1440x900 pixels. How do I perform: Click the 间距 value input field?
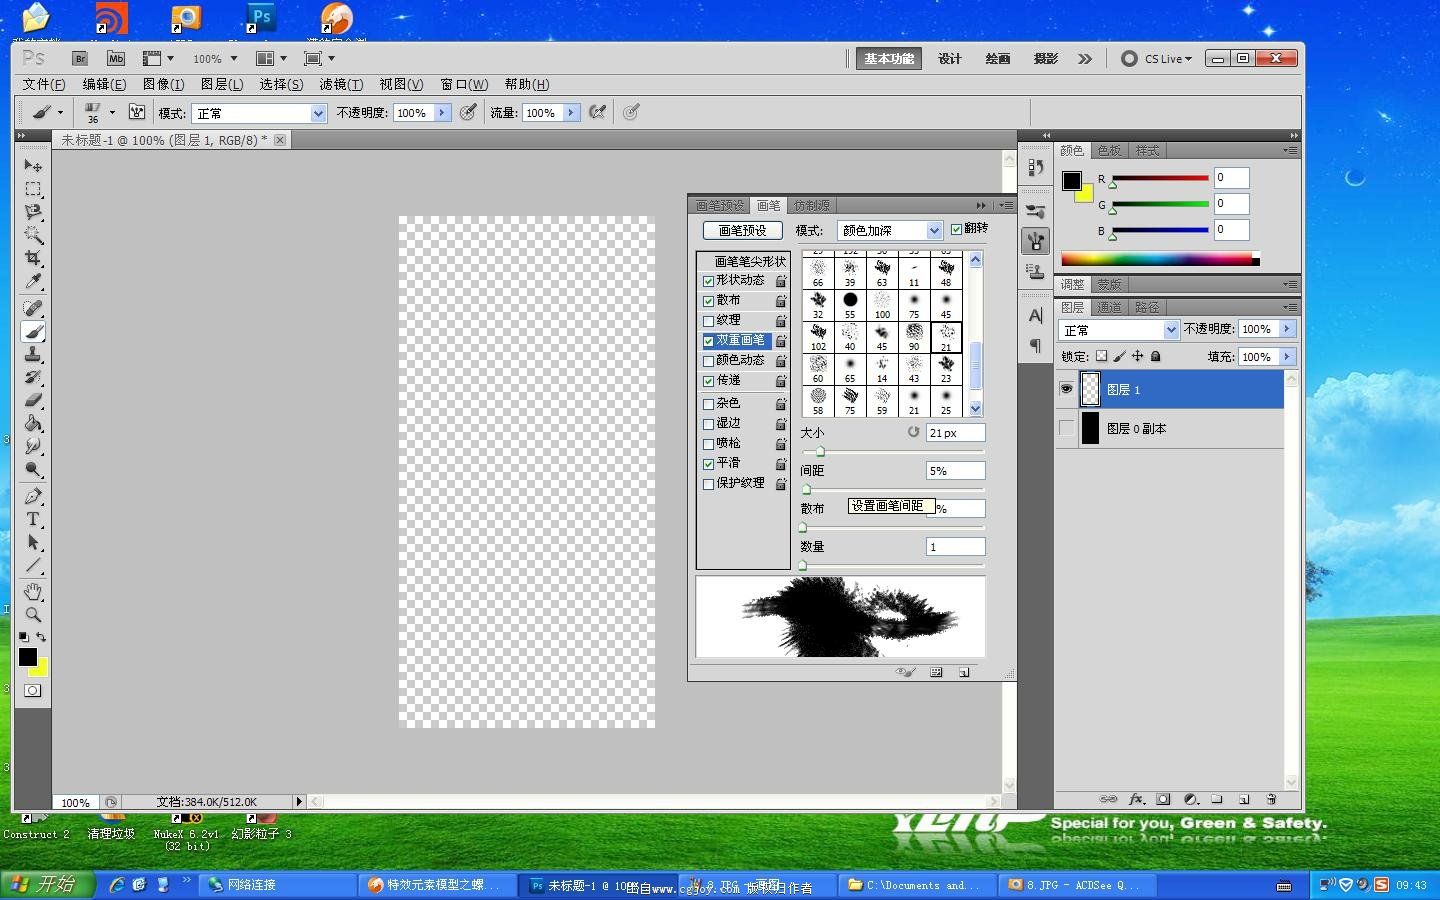[955, 471]
